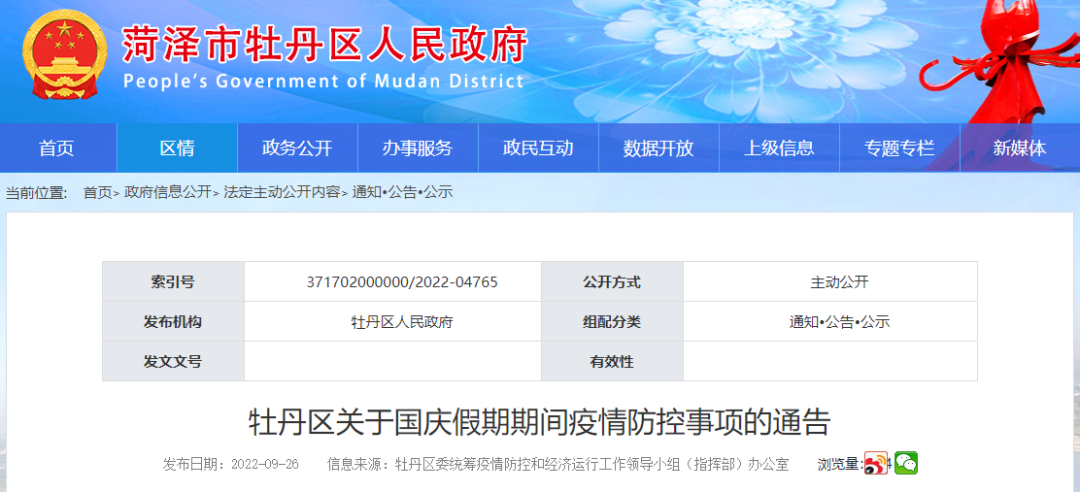Click the article title 牡丹区关于国庆假期期间疫情防控事项的通告
Viewport: 1080px width, 492px height.
[x=539, y=422]
